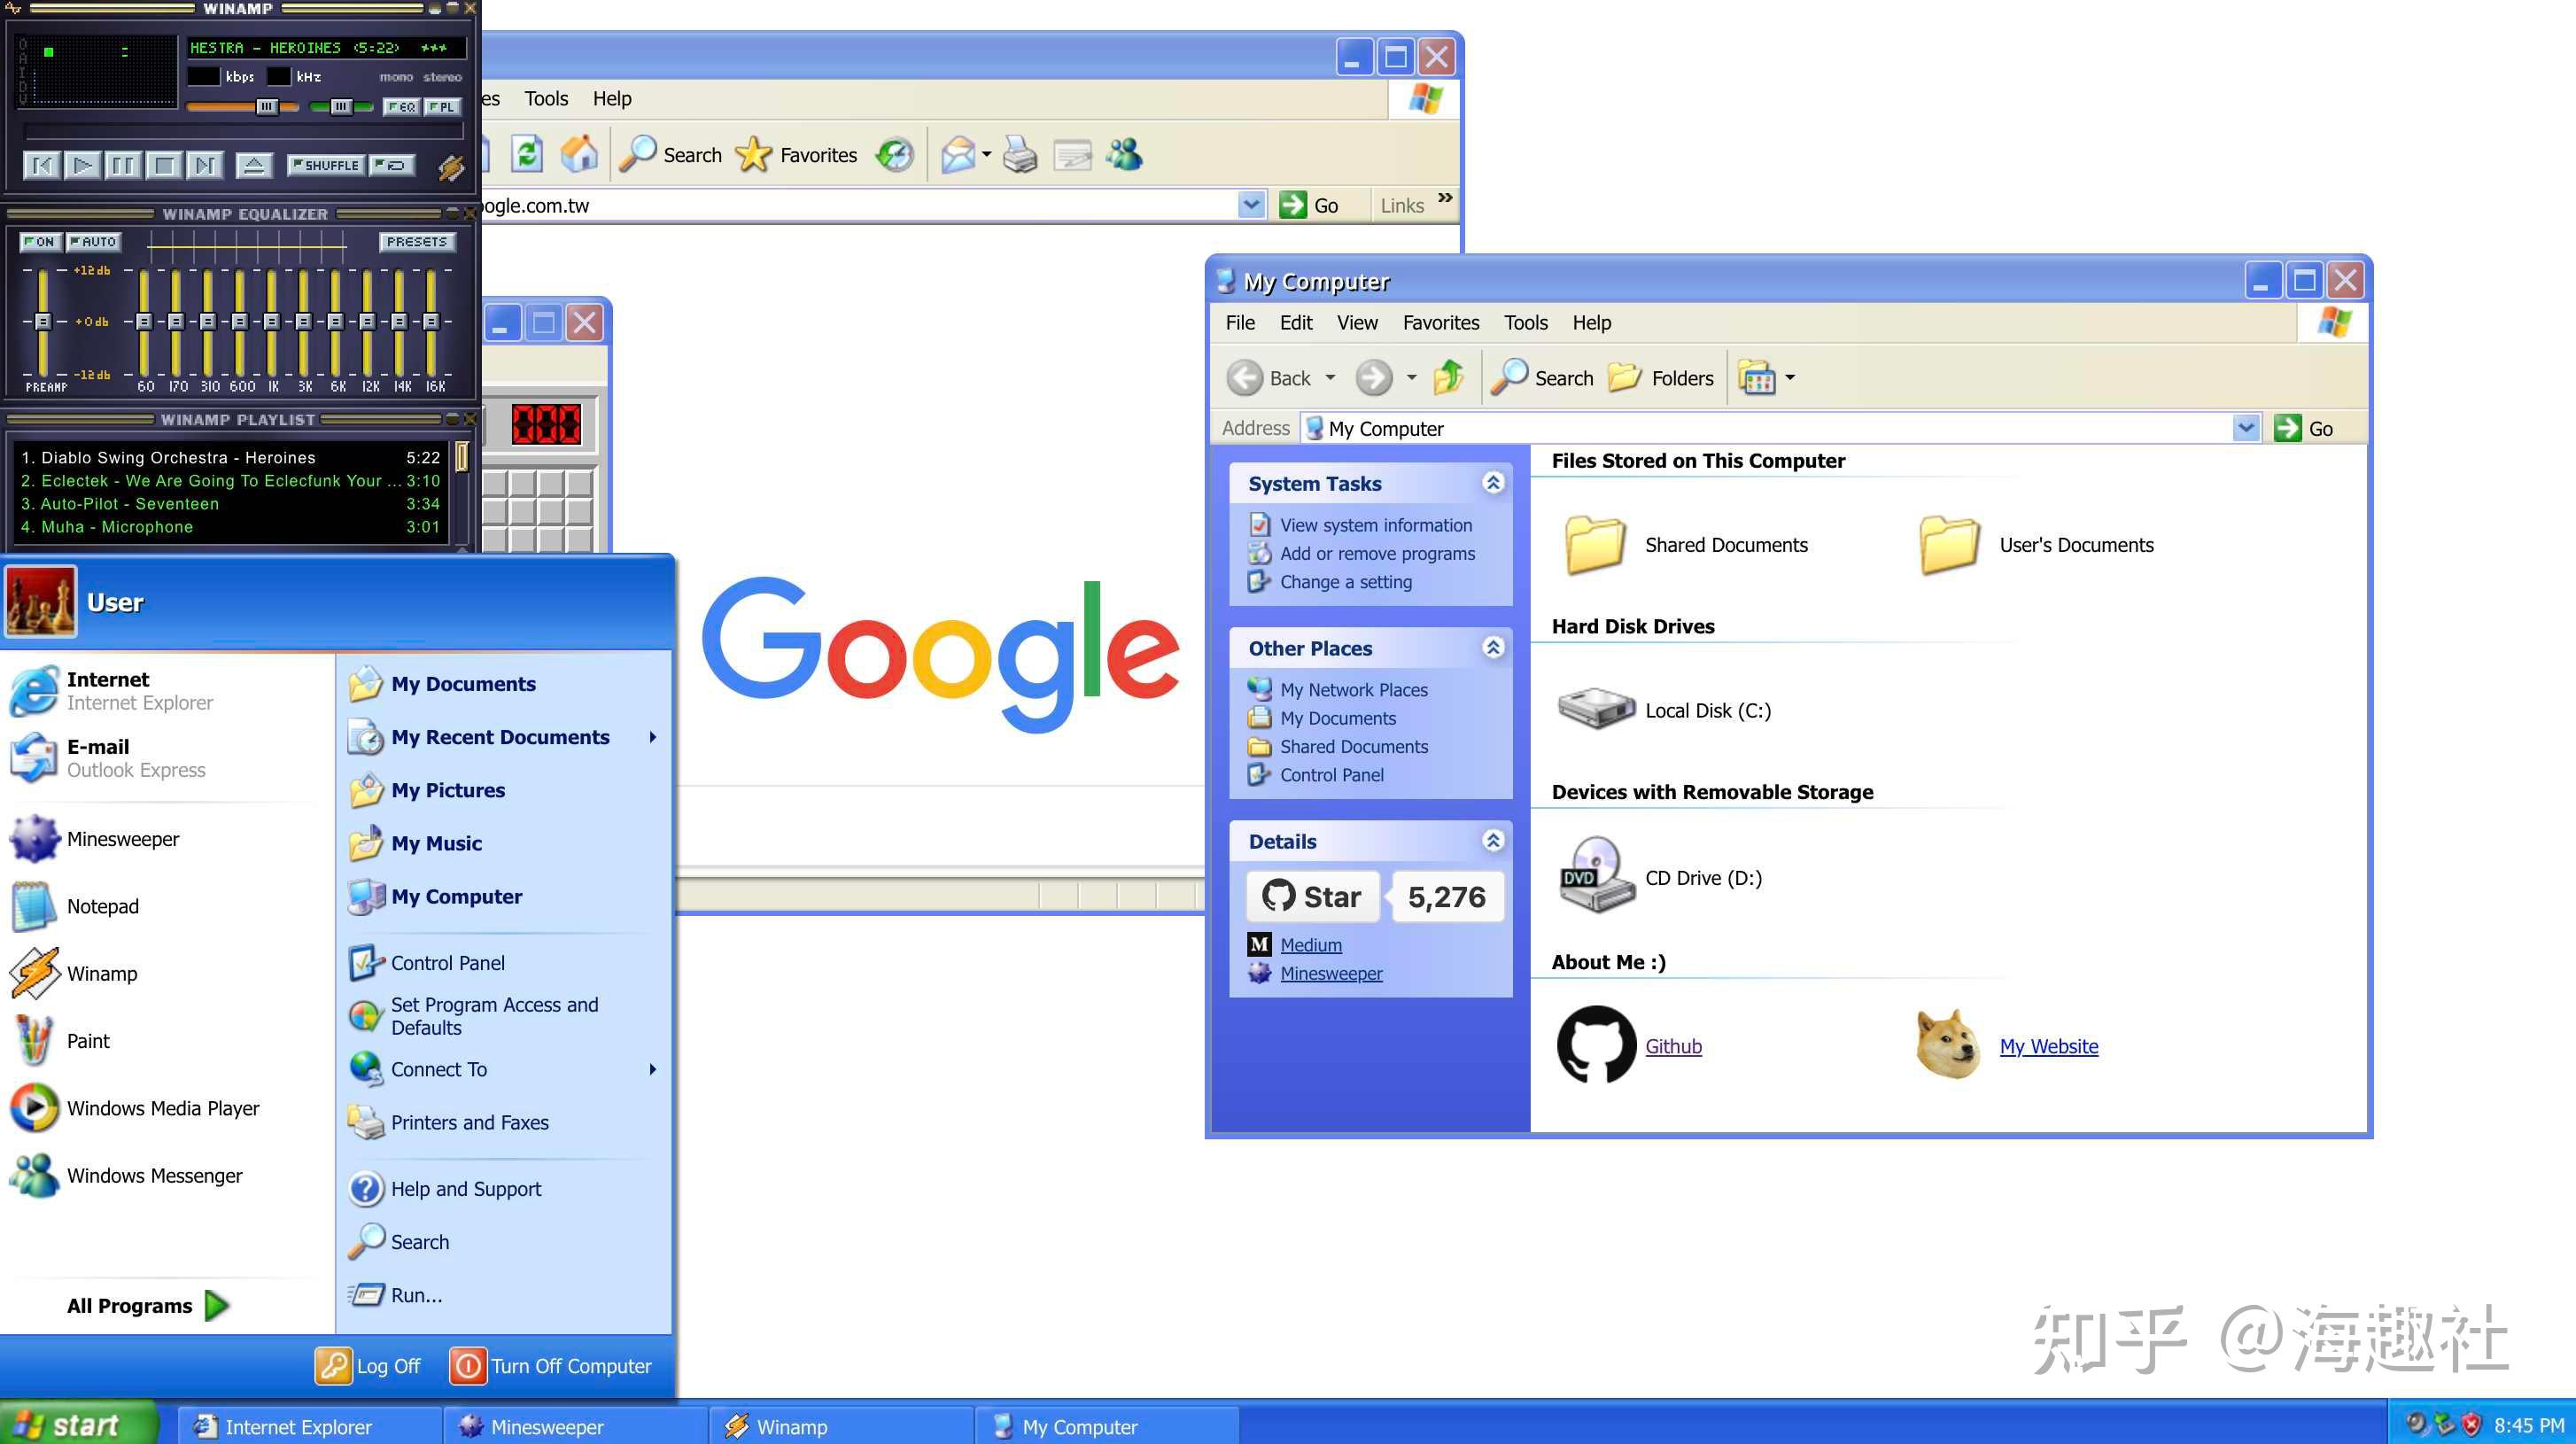The height and width of the screenshot is (1444, 2576).
Task: Open the My Website link
Action: coord(2048,1046)
